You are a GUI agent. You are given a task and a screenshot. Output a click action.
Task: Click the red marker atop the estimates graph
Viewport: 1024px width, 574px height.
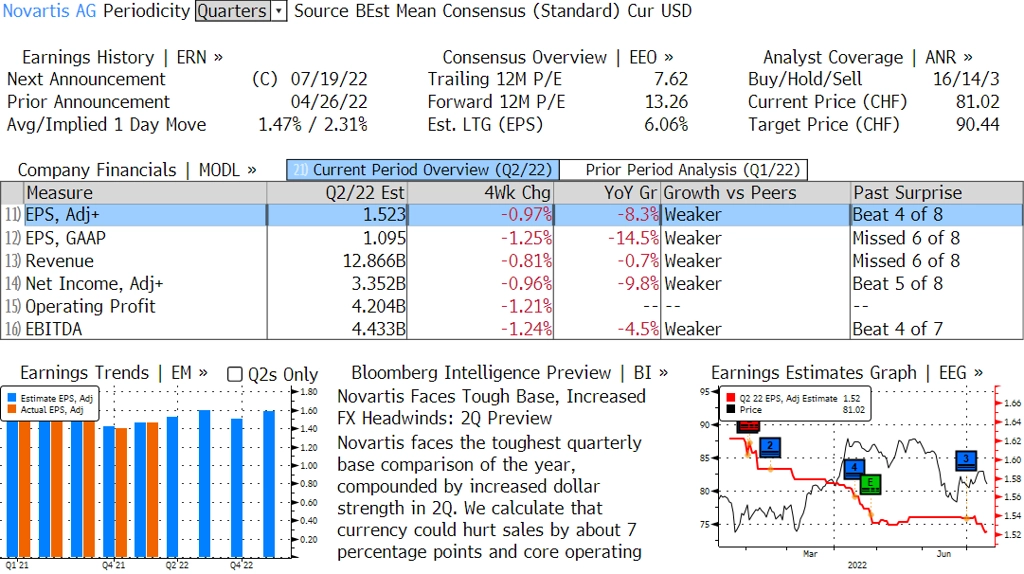pyautogui.click(x=748, y=426)
